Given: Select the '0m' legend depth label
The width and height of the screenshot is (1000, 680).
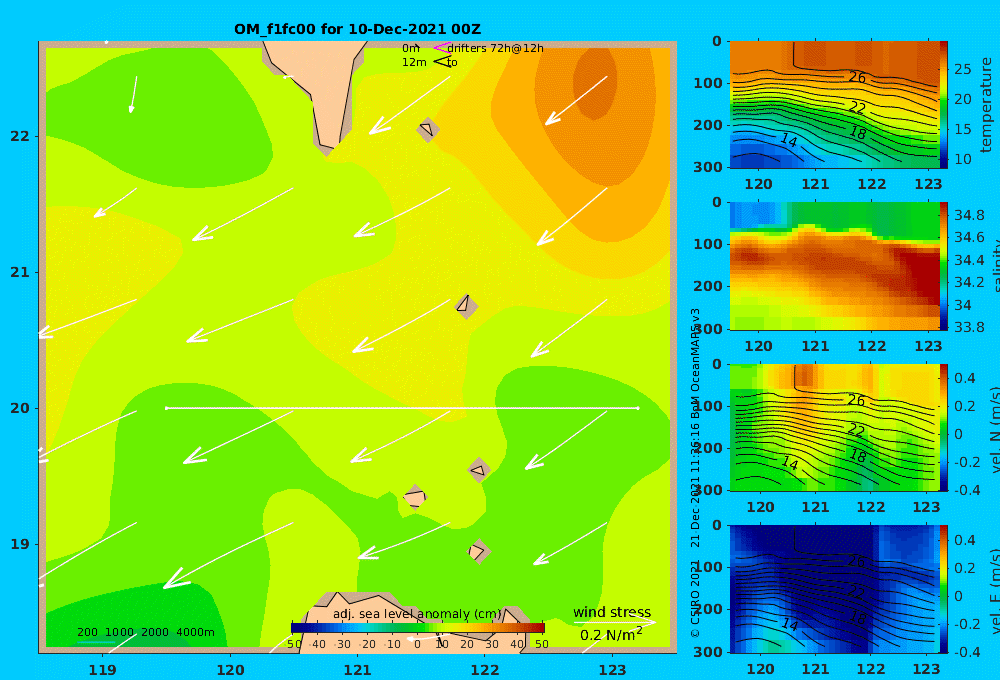Looking at the screenshot, I should coord(411,48).
